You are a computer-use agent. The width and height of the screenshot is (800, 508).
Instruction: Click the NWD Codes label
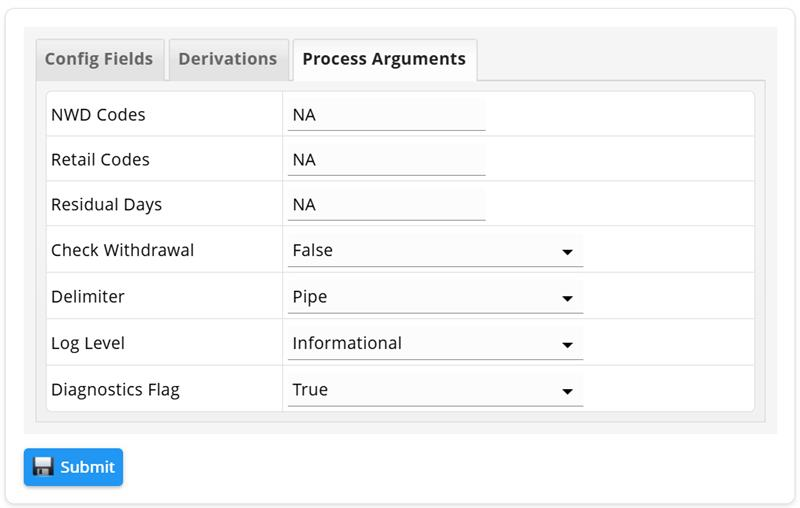click(98, 115)
